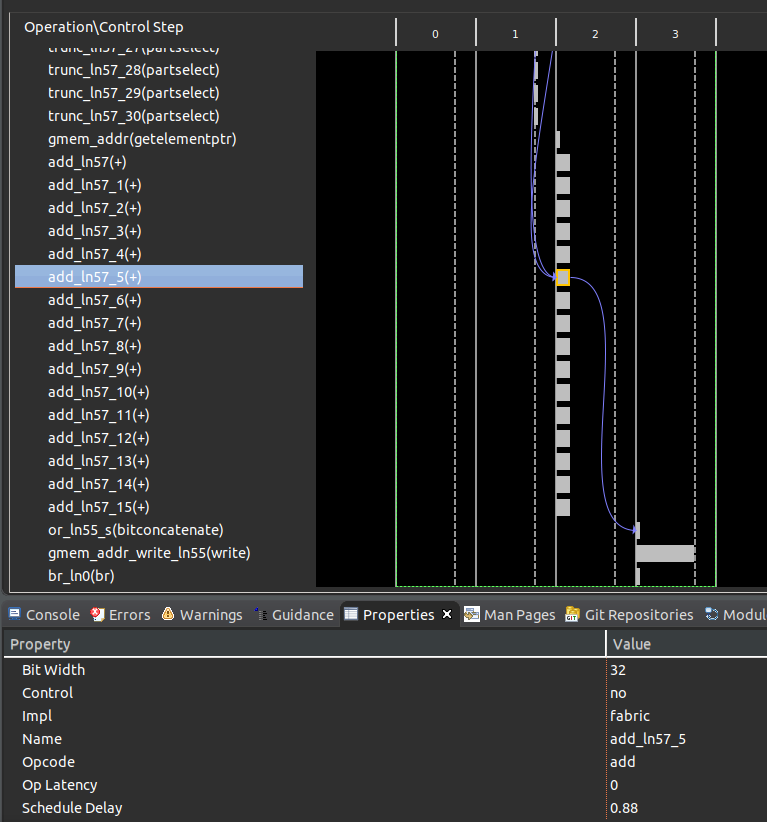Select the or_ln55_s(bitconcatenate) row
Image resolution: width=767 pixels, height=822 pixels.
point(135,530)
